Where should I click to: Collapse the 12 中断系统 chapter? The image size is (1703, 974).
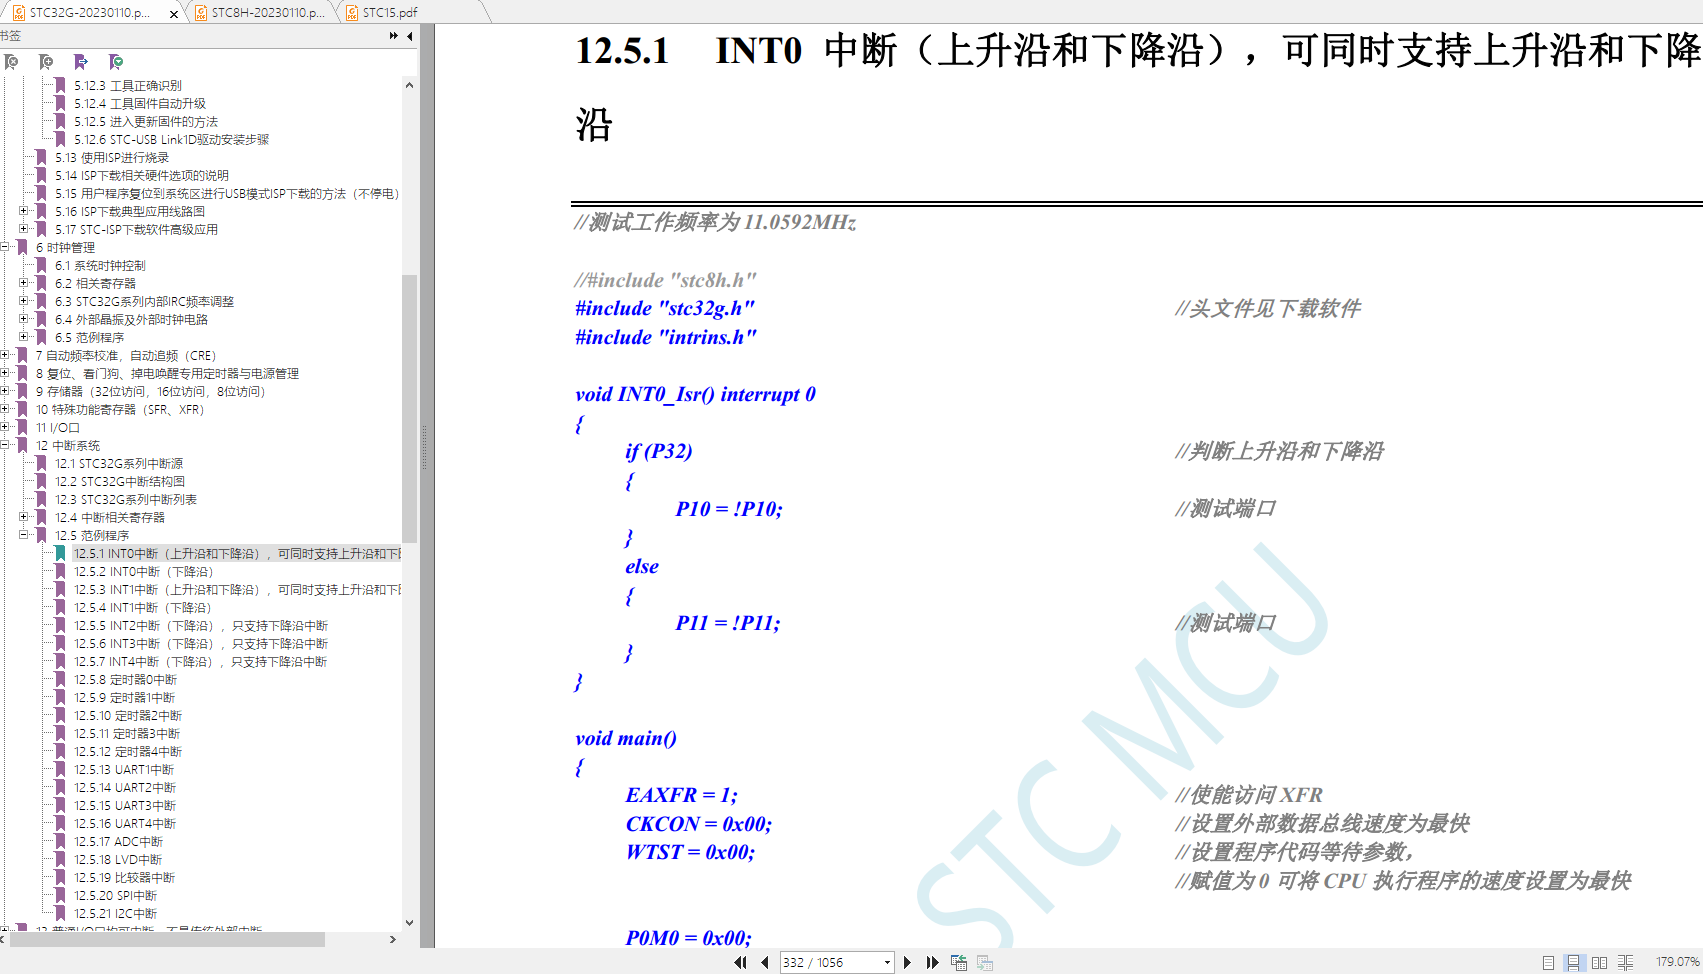click(5, 445)
